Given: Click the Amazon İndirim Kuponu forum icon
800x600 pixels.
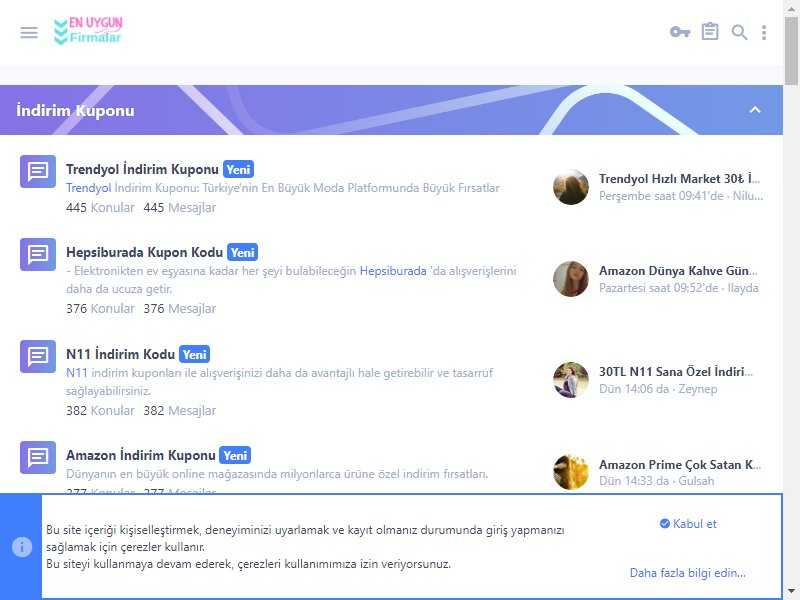Looking at the screenshot, I should tap(38, 457).
